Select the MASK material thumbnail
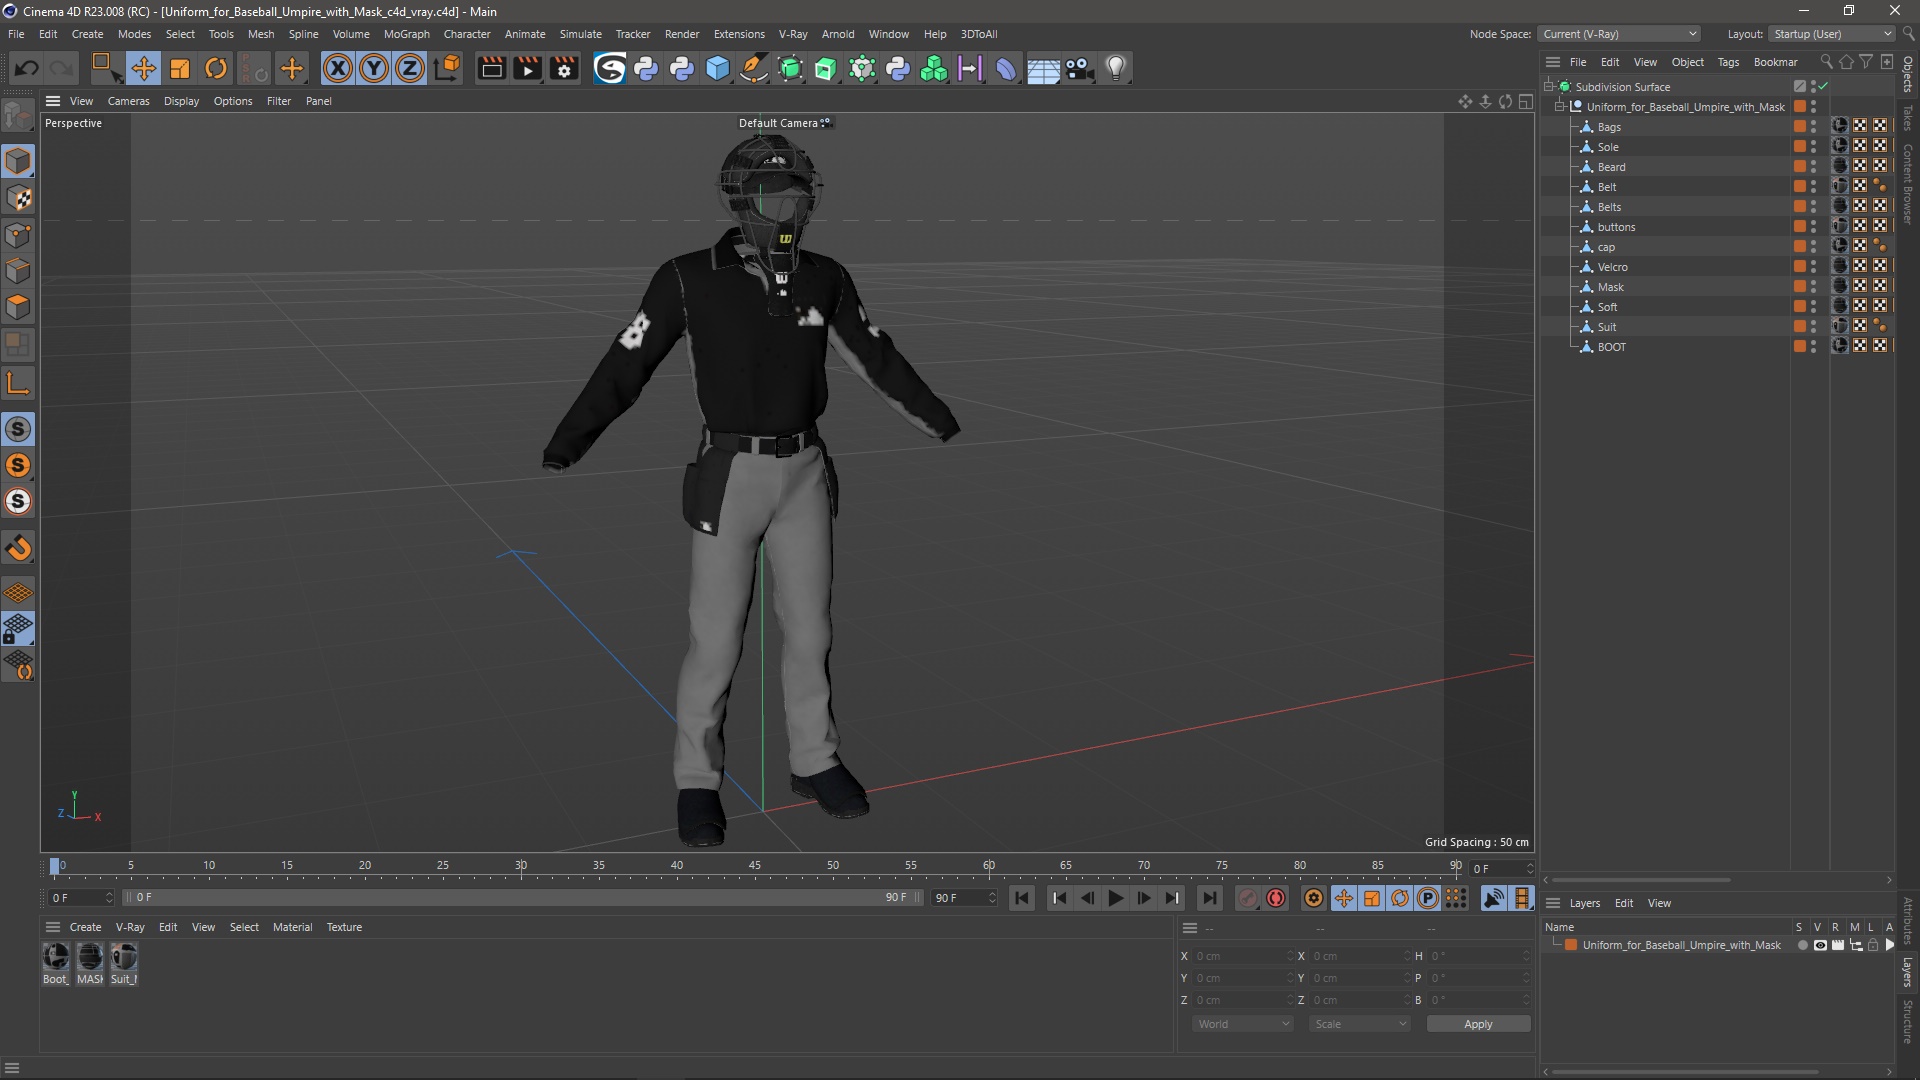 (x=90, y=957)
